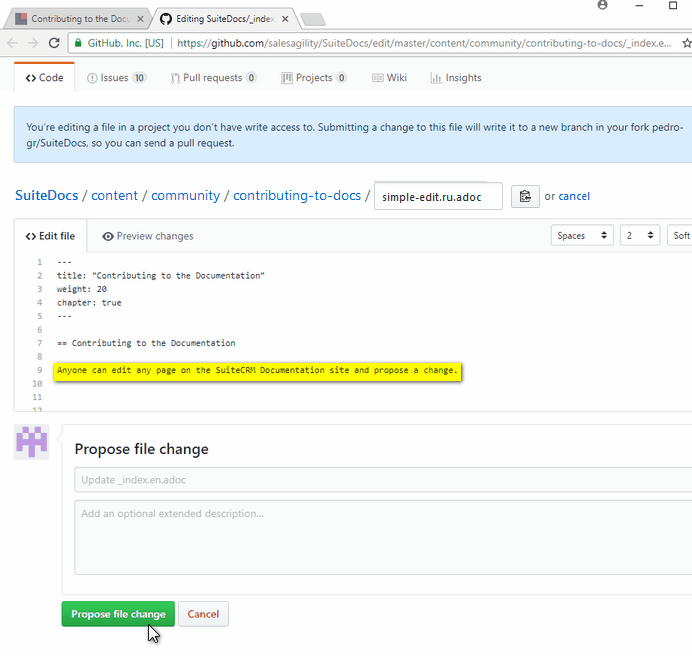Screen dimensions: 692x656
Task: Click the highlighted line 'Anyone can edit any page'
Action: tap(257, 370)
